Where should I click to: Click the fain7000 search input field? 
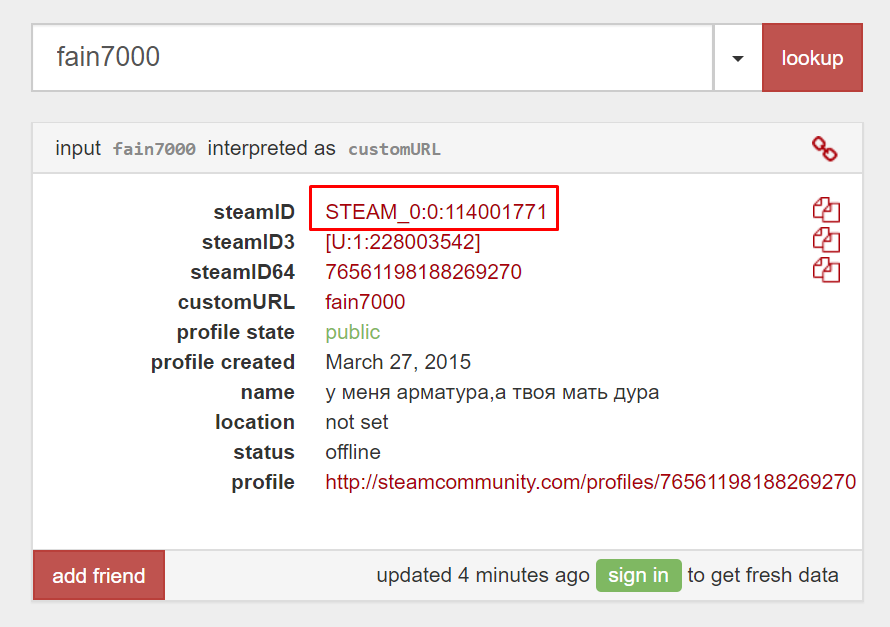pyautogui.click(x=372, y=57)
